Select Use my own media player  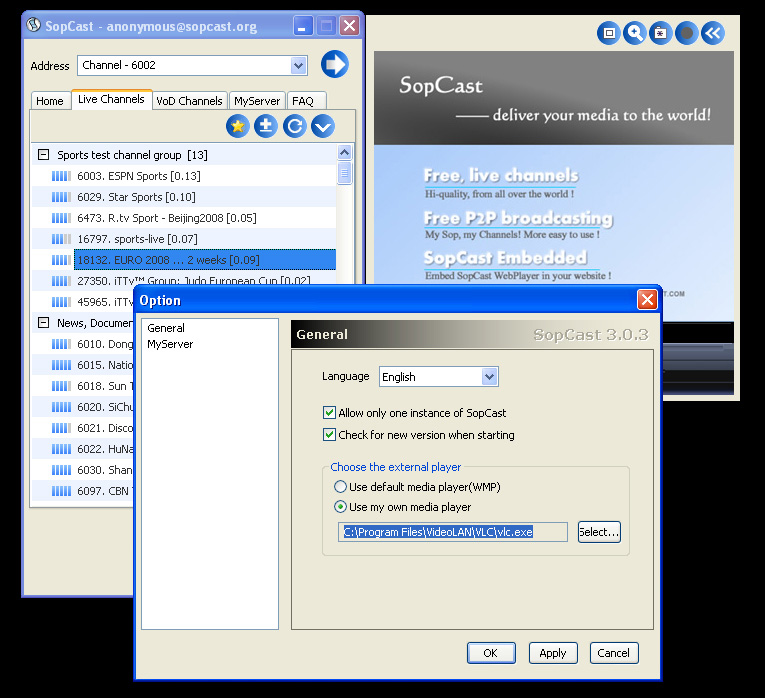[340, 507]
